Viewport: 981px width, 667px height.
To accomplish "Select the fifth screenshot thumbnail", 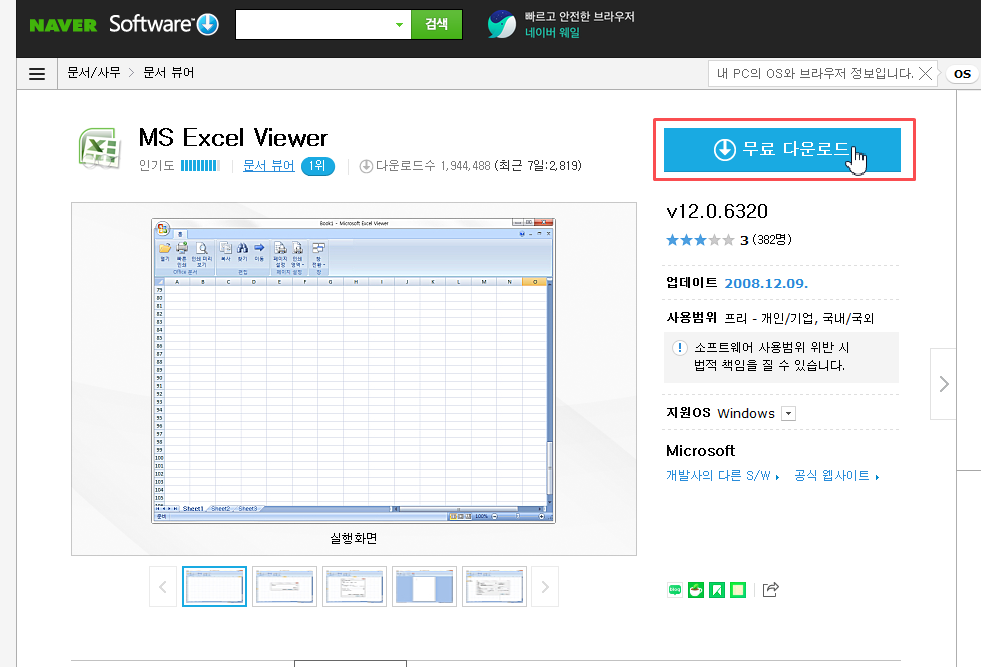I will point(494,587).
